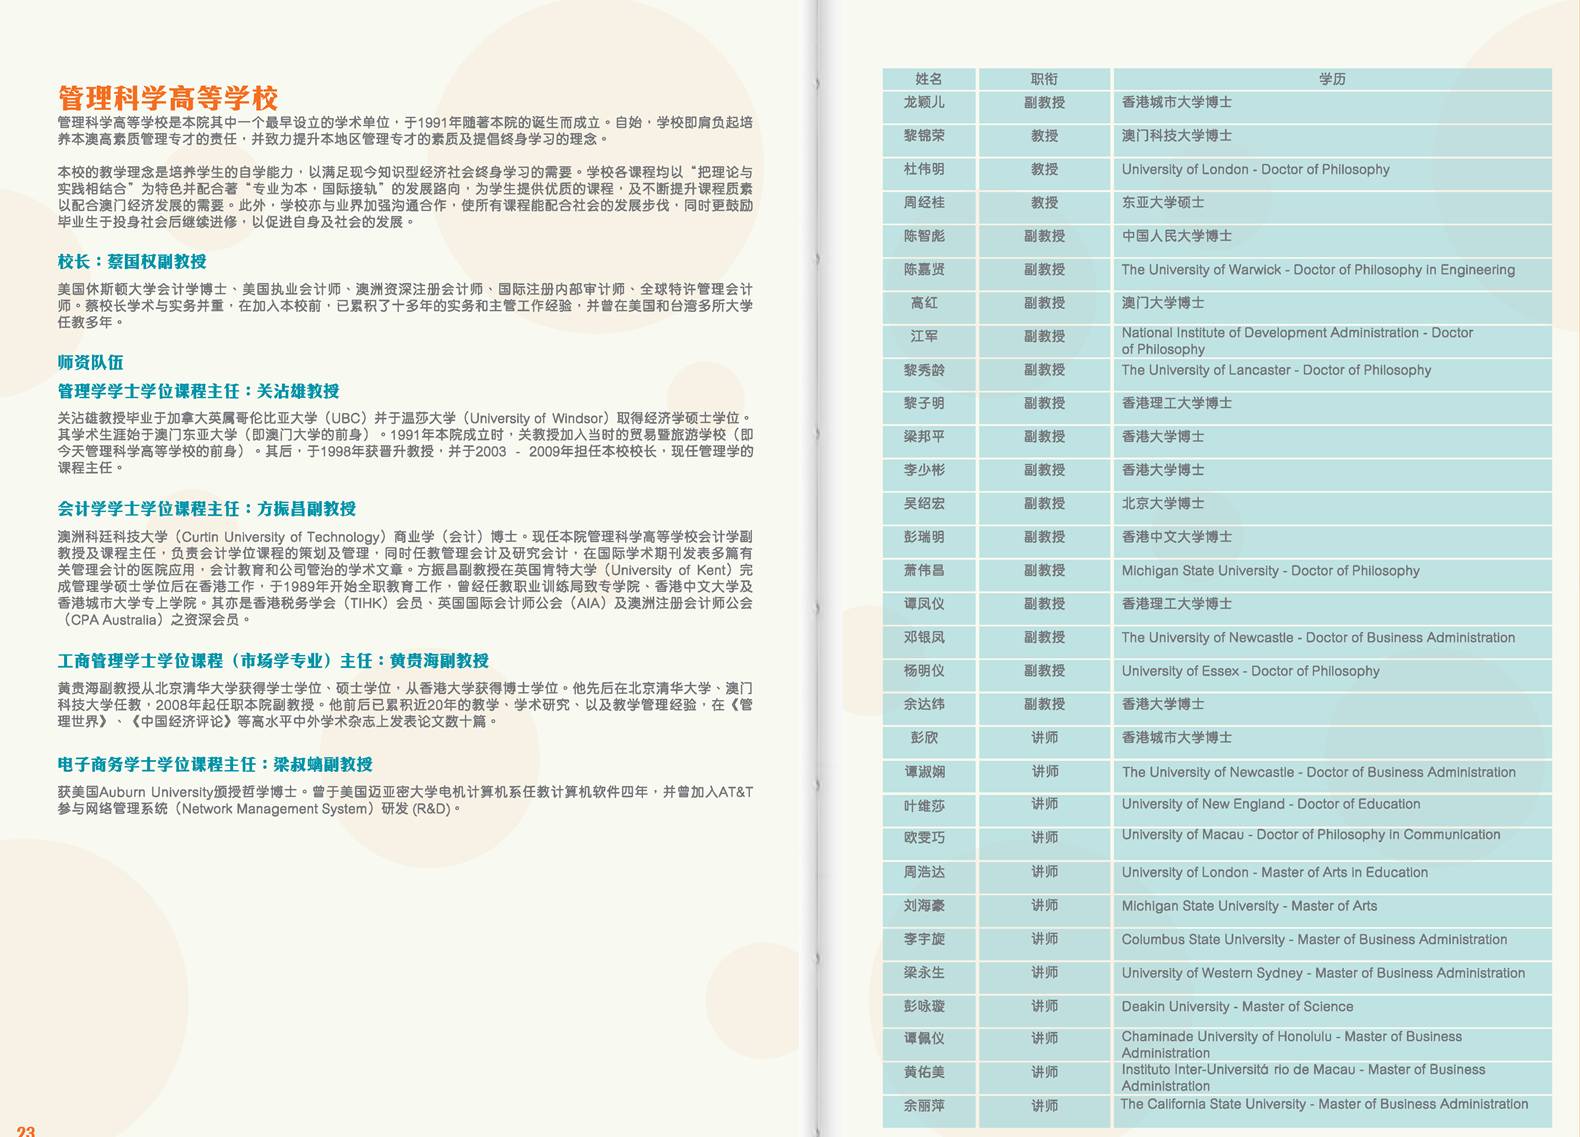The image size is (1580, 1137).
Task: Select the Deakin University Master of Science cell
Action: click(x=1237, y=1006)
